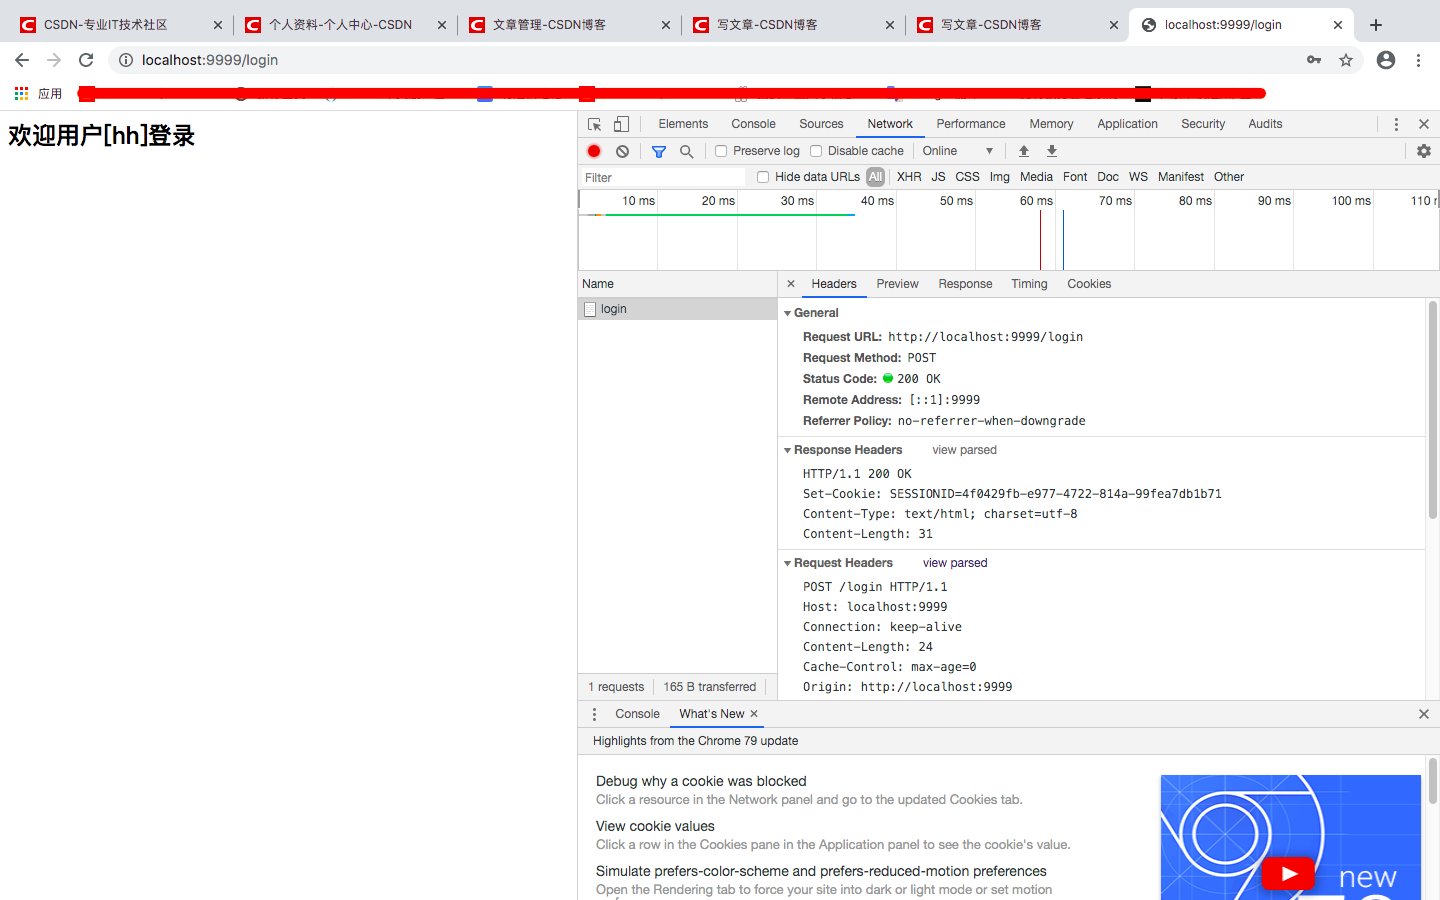Filter requests by WS
The width and height of the screenshot is (1440, 900).
coord(1138,177)
